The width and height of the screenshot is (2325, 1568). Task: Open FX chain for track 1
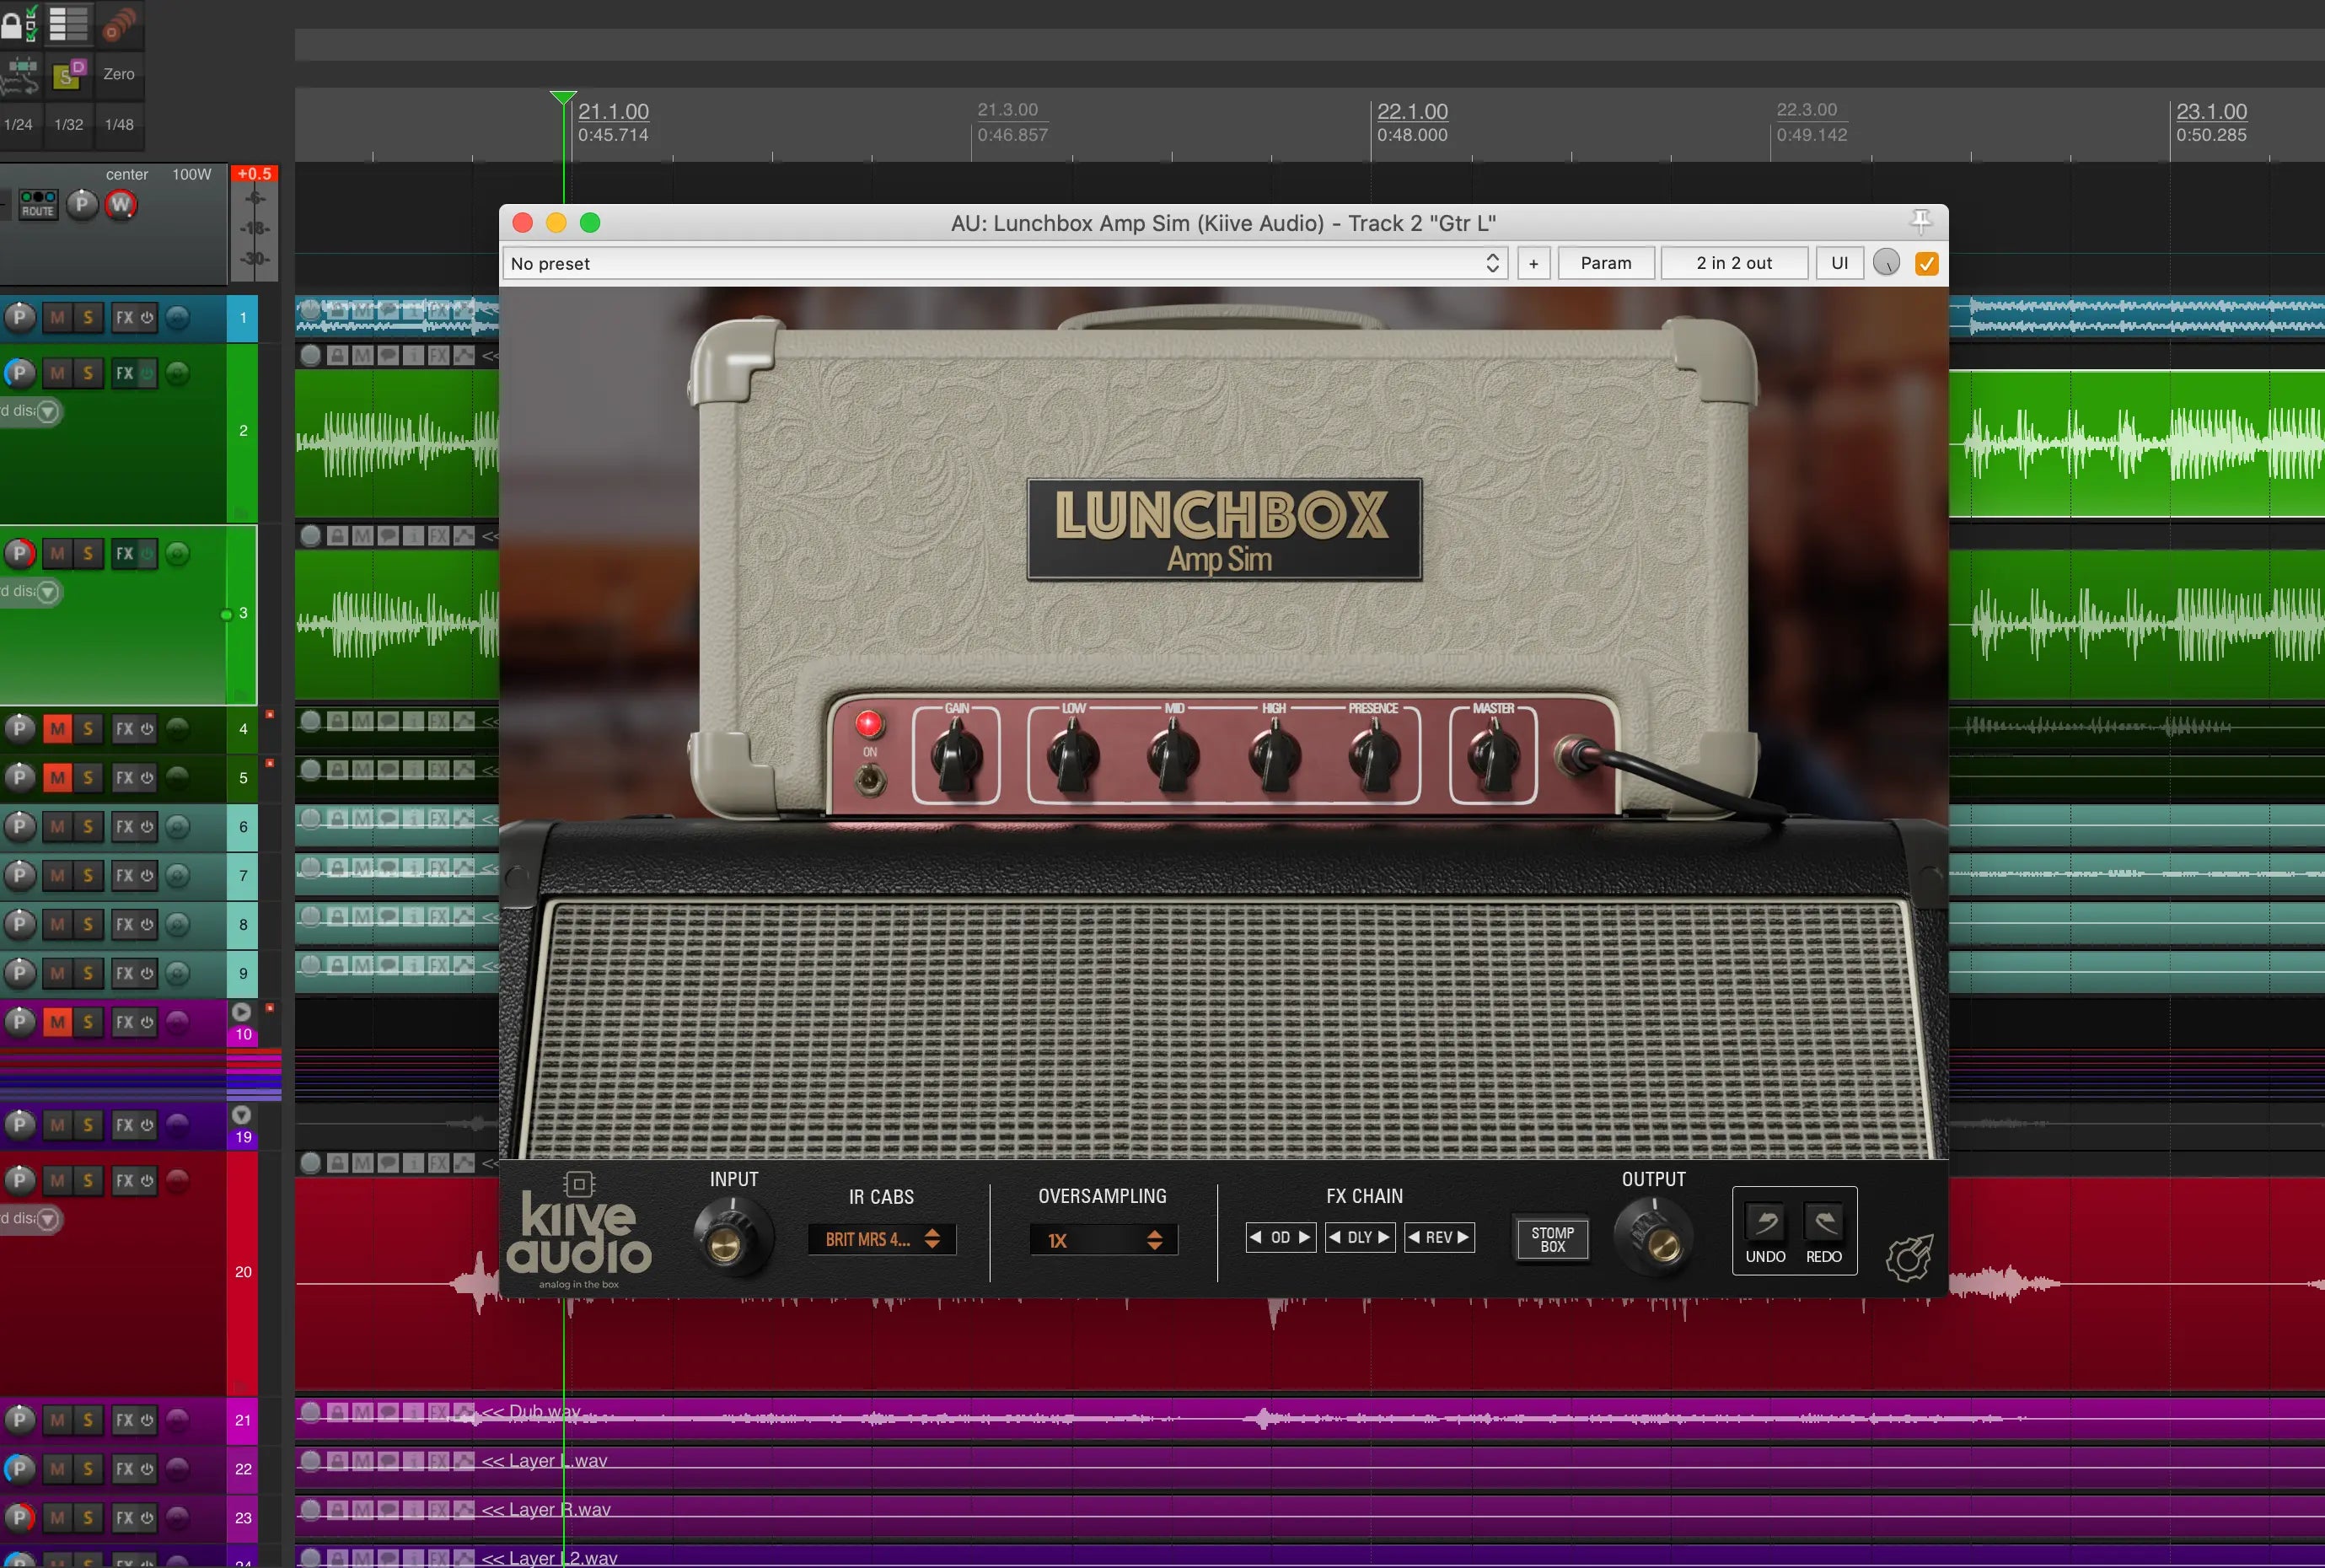click(x=124, y=318)
